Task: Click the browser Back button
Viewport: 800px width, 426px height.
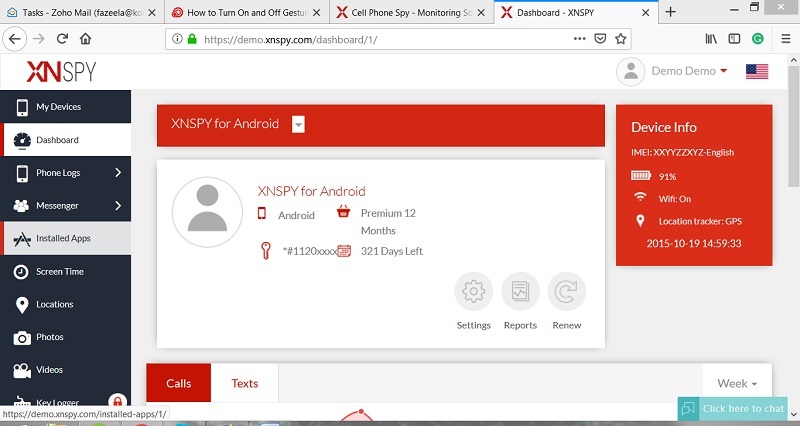Action: coord(14,39)
